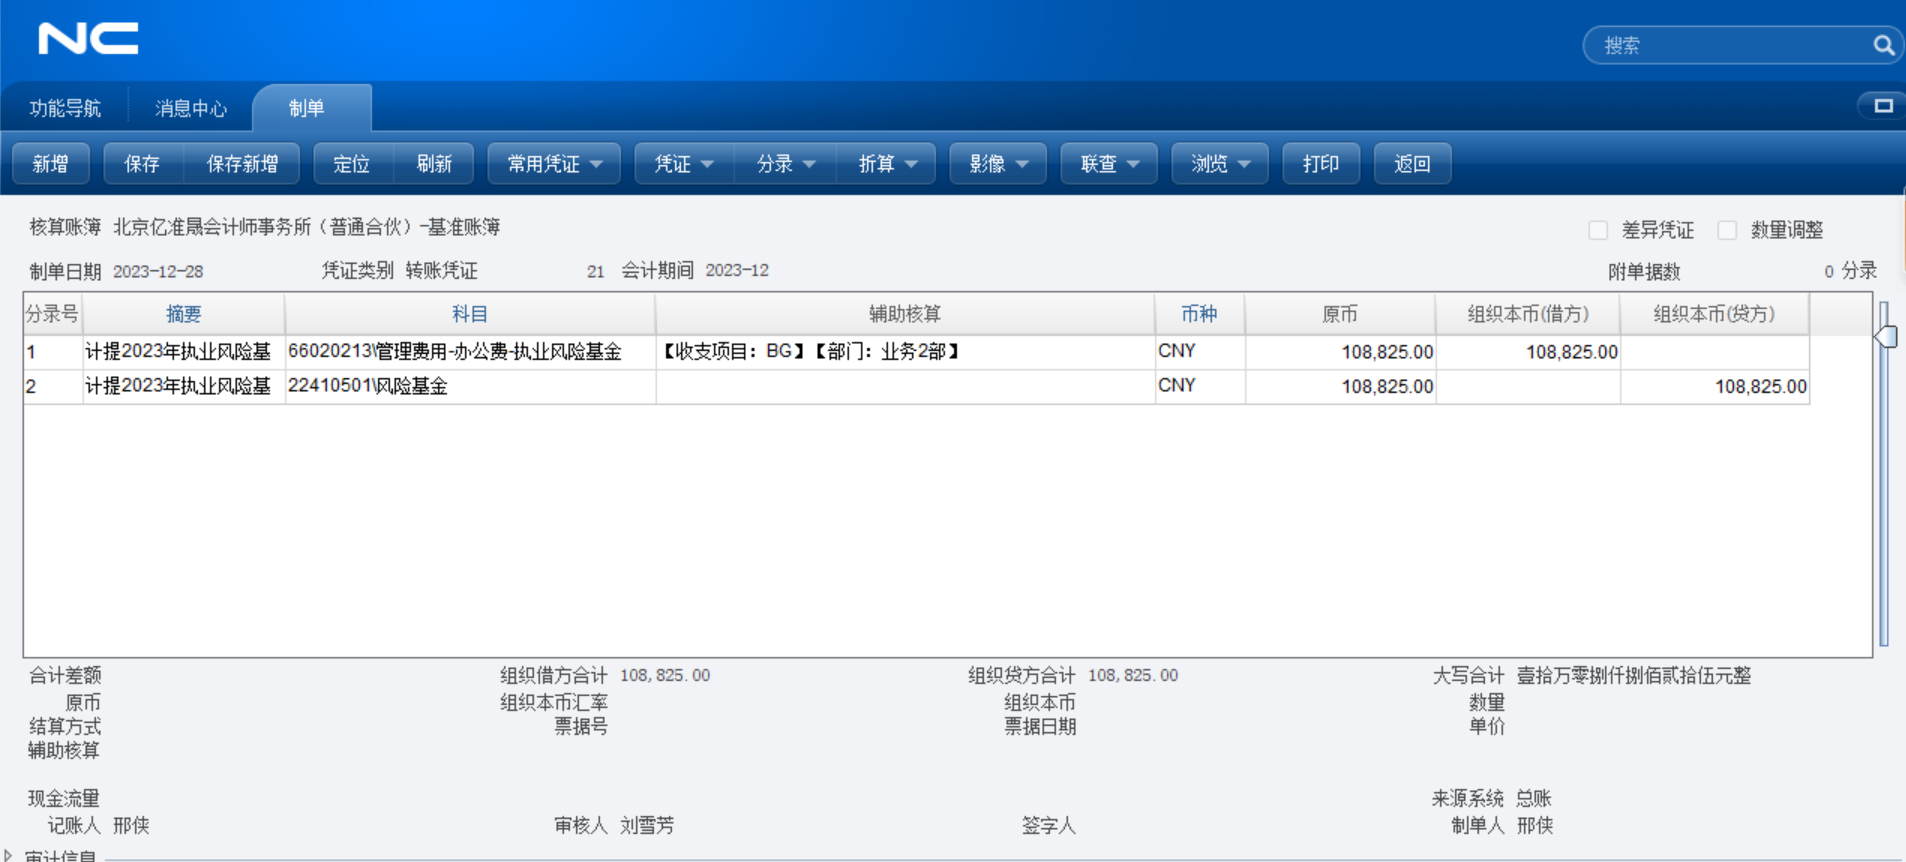Open the 消息中心 tab

point(191,108)
